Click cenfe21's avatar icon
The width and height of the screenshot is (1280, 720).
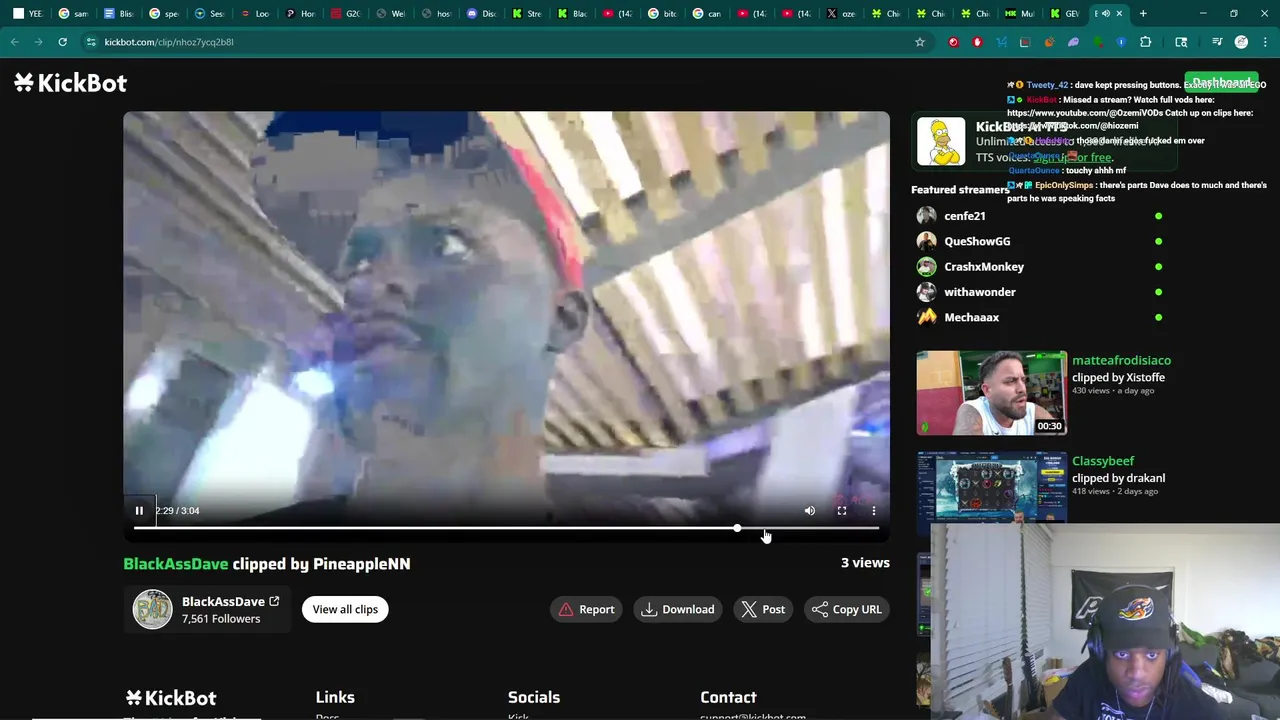pos(927,216)
